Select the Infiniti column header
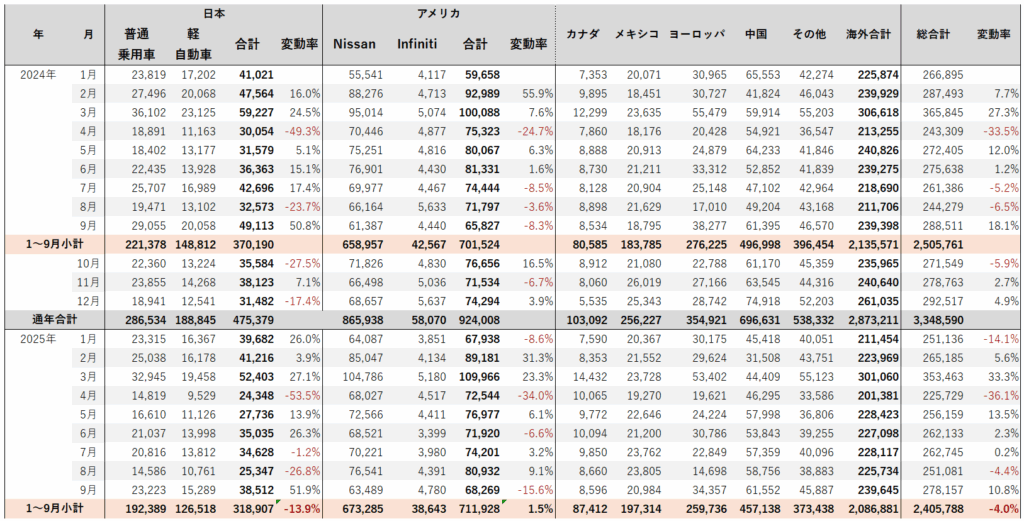The height and width of the screenshot is (521, 1024). point(416,44)
